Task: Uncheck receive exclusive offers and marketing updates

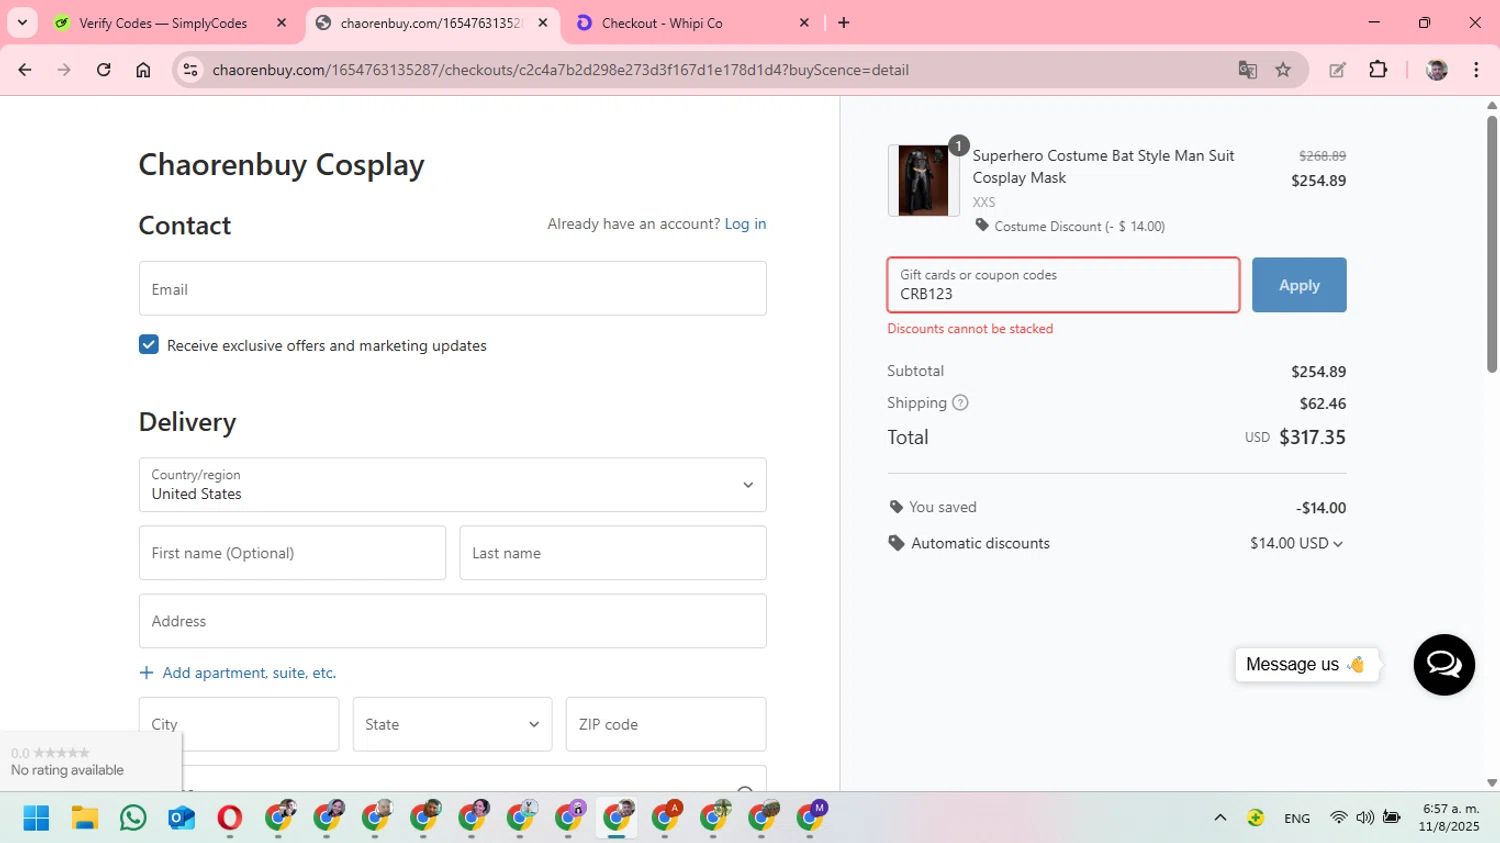Action: (149, 345)
